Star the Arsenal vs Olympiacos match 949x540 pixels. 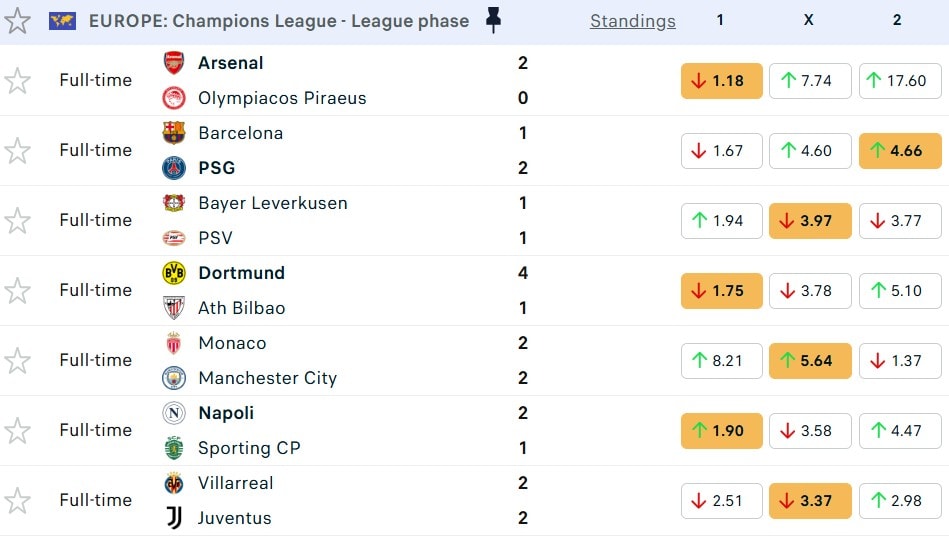[x=18, y=81]
